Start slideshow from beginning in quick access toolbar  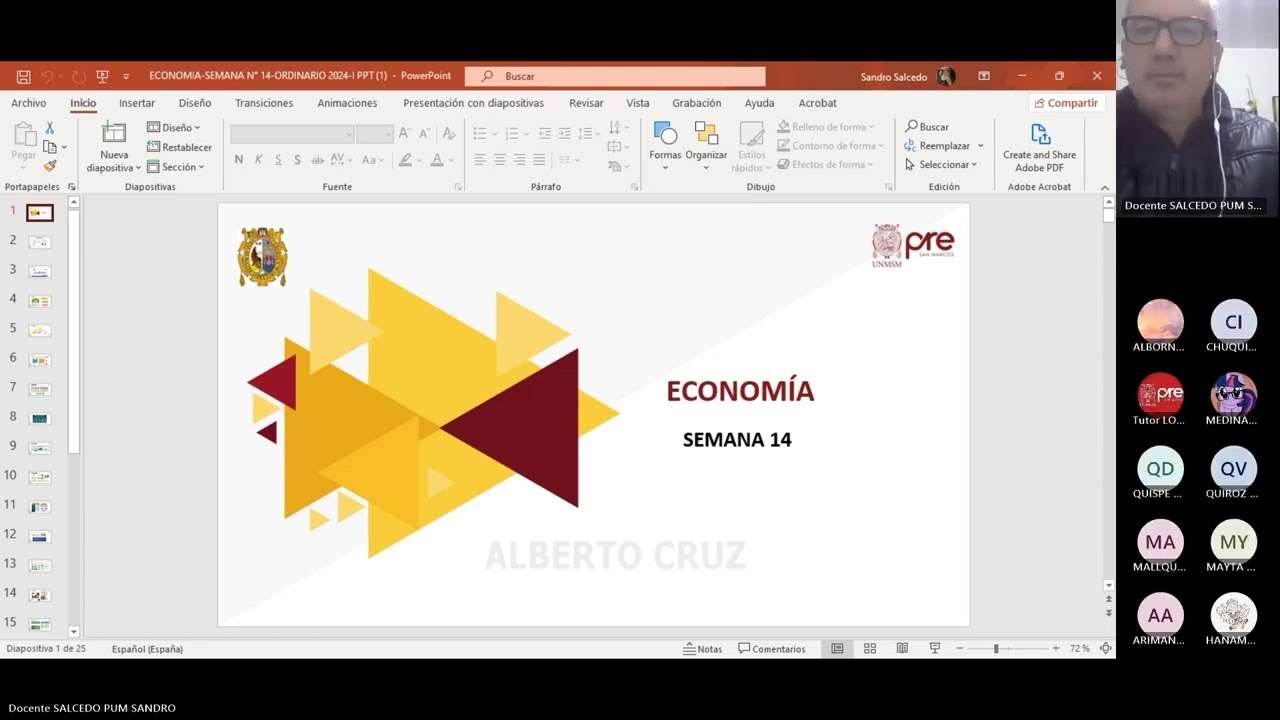pos(101,76)
